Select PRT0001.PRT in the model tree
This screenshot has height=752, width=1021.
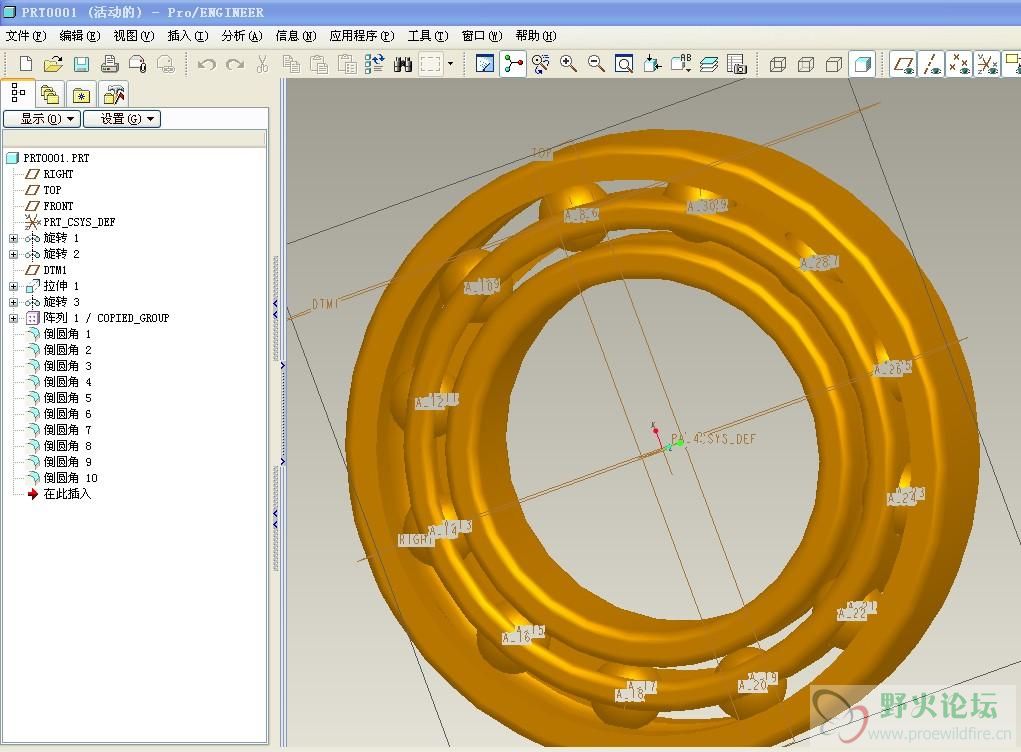[x=48, y=158]
